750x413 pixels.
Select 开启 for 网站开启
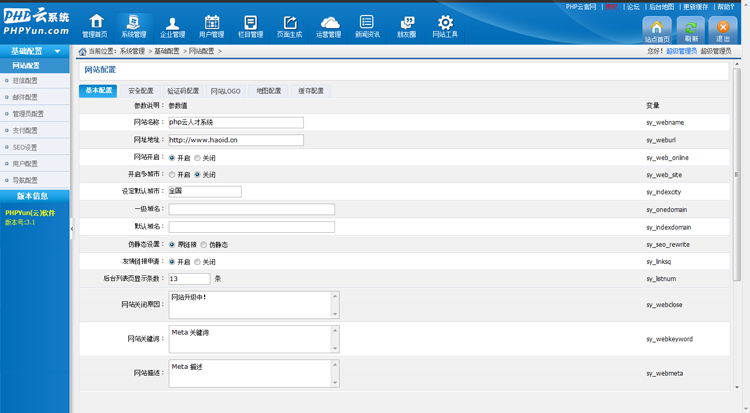172,158
